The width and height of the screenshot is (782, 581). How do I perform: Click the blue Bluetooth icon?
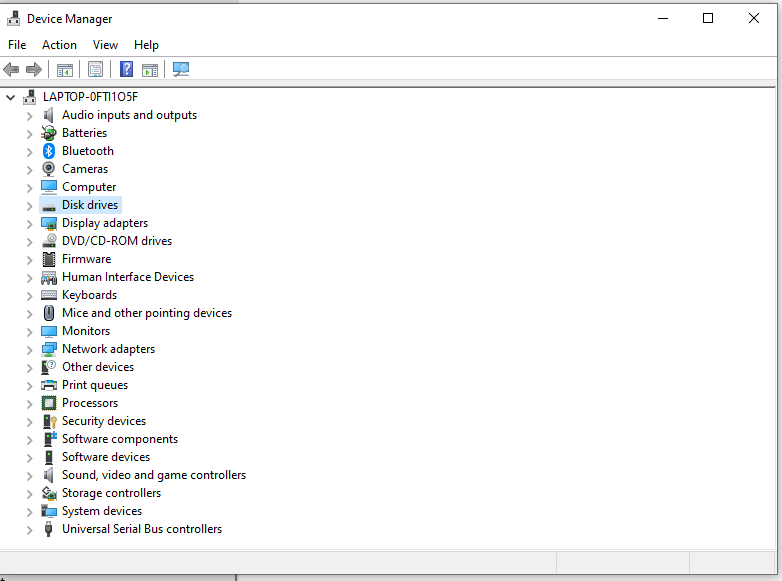pyautogui.click(x=48, y=151)
